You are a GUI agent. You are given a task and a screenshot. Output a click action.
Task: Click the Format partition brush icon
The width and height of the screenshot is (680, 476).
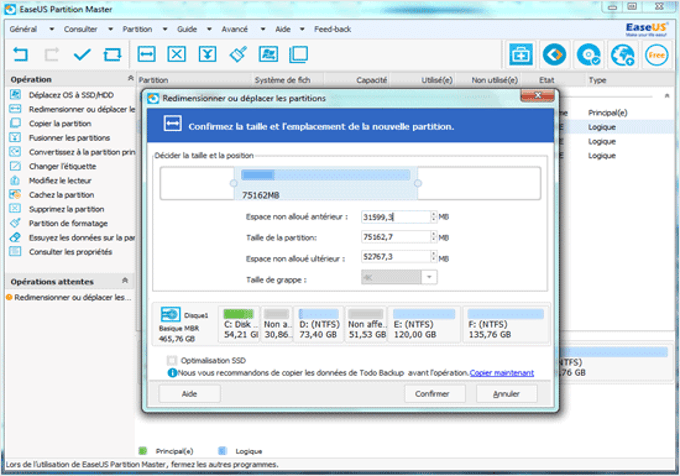tap(238, 54)
